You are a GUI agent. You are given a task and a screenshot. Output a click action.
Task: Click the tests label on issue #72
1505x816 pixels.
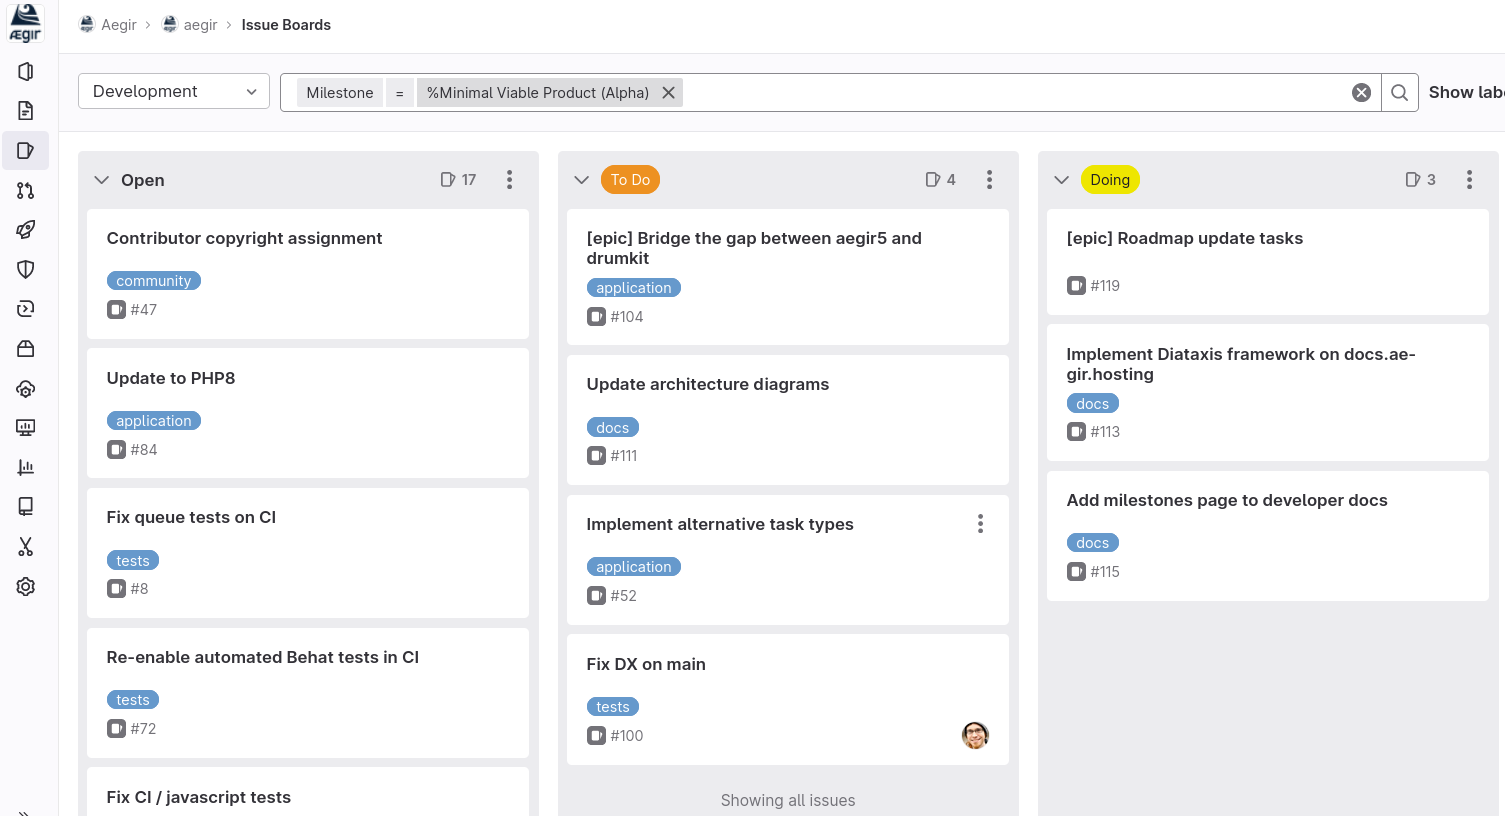tap(133, 700)
